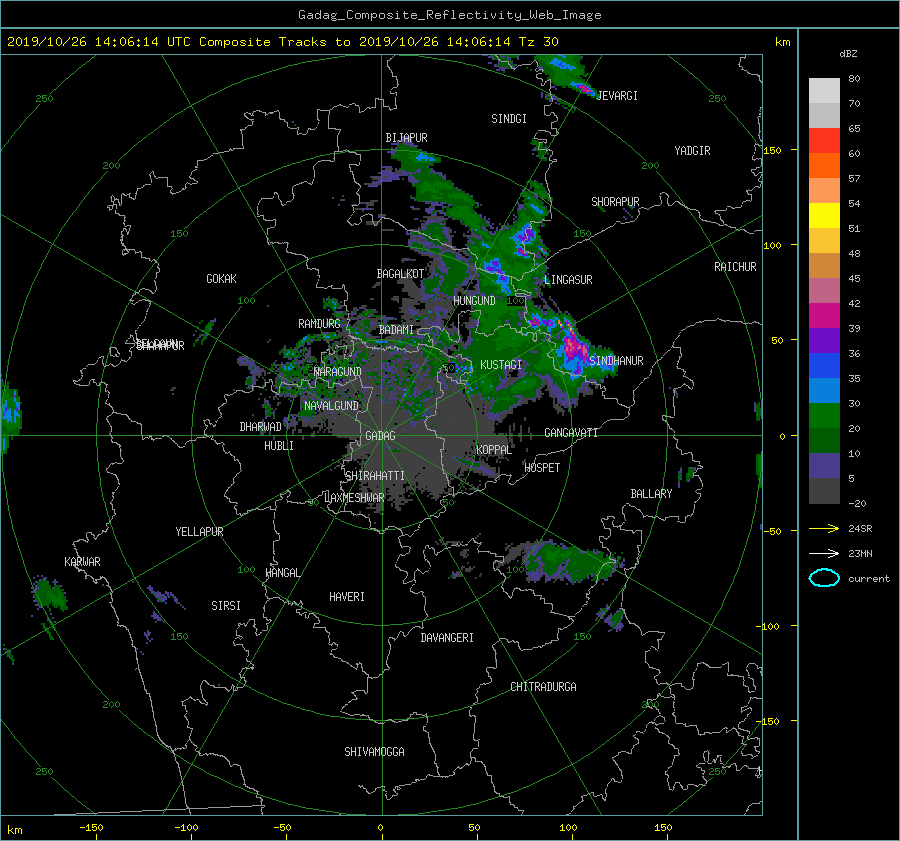Click the HOSPET place name
Viewport: 900px width, 841px height.
coord(542,468)
